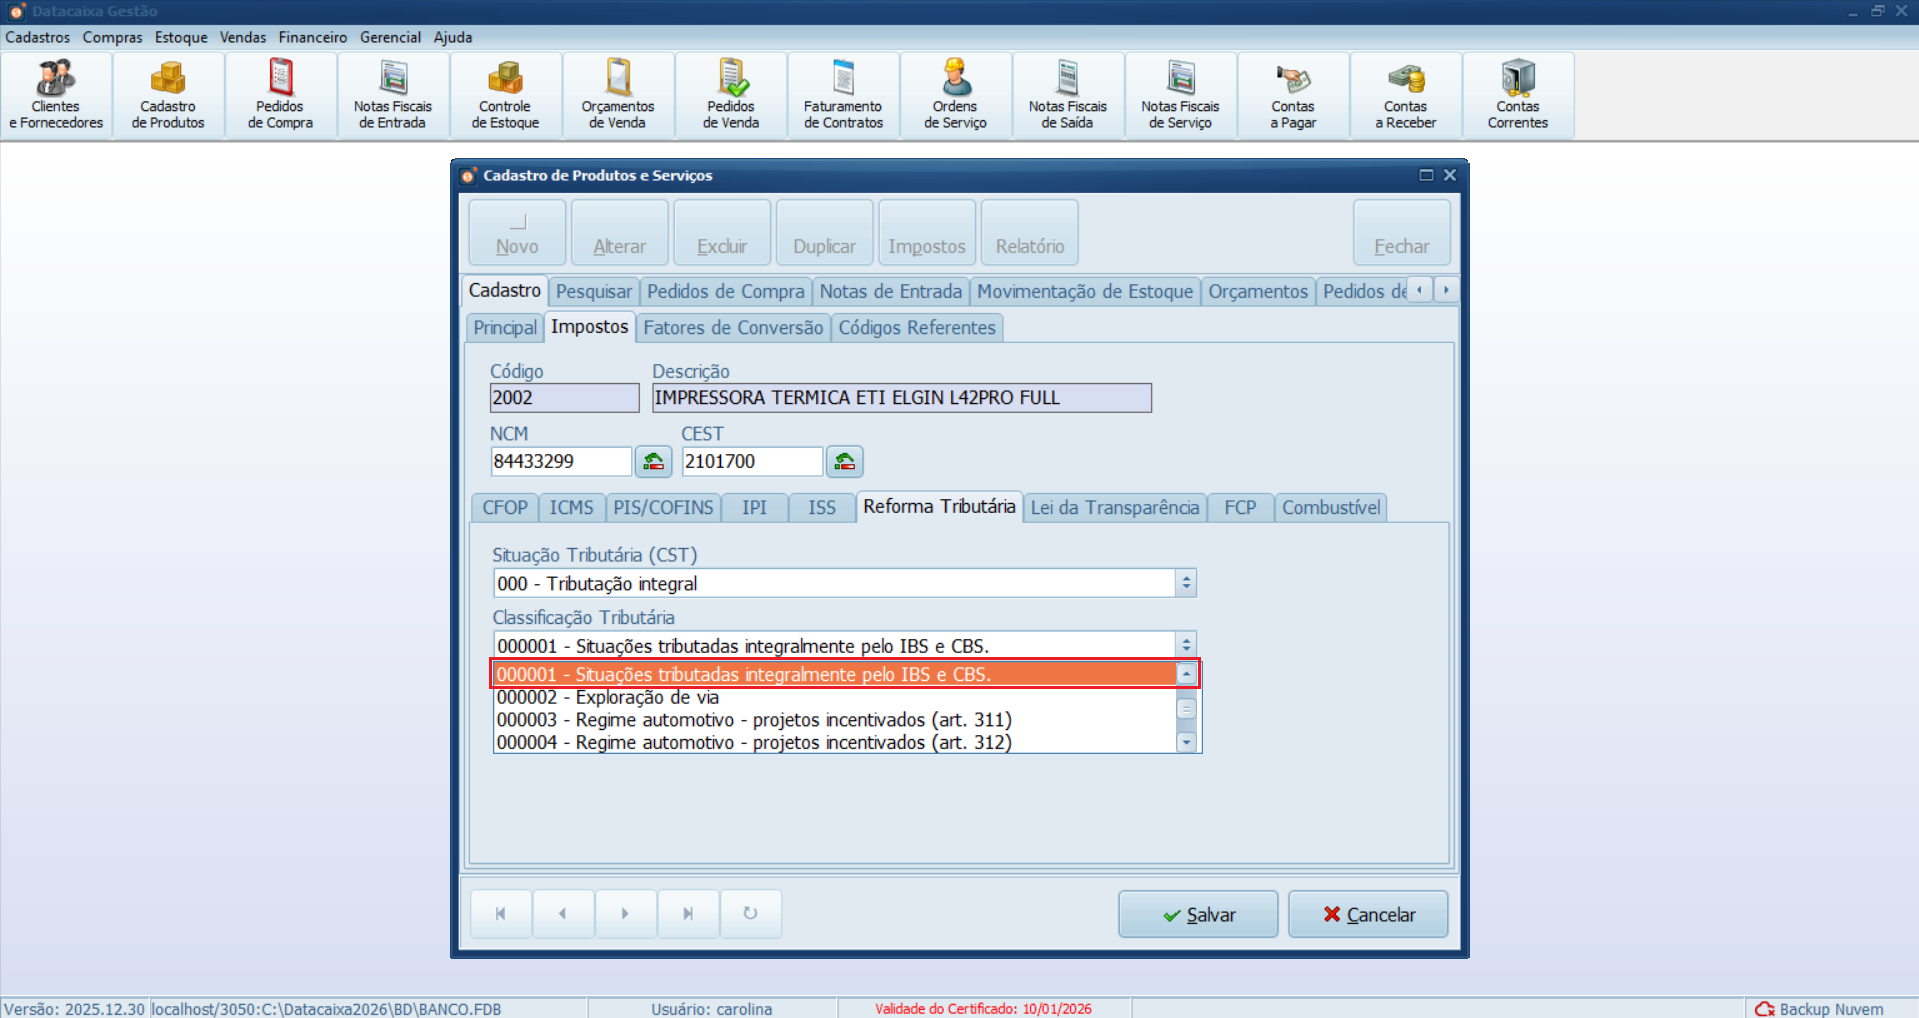Click the CEST lookup icon button
The height and width of the screenshot is (1018, 1919).
[844, 462]
